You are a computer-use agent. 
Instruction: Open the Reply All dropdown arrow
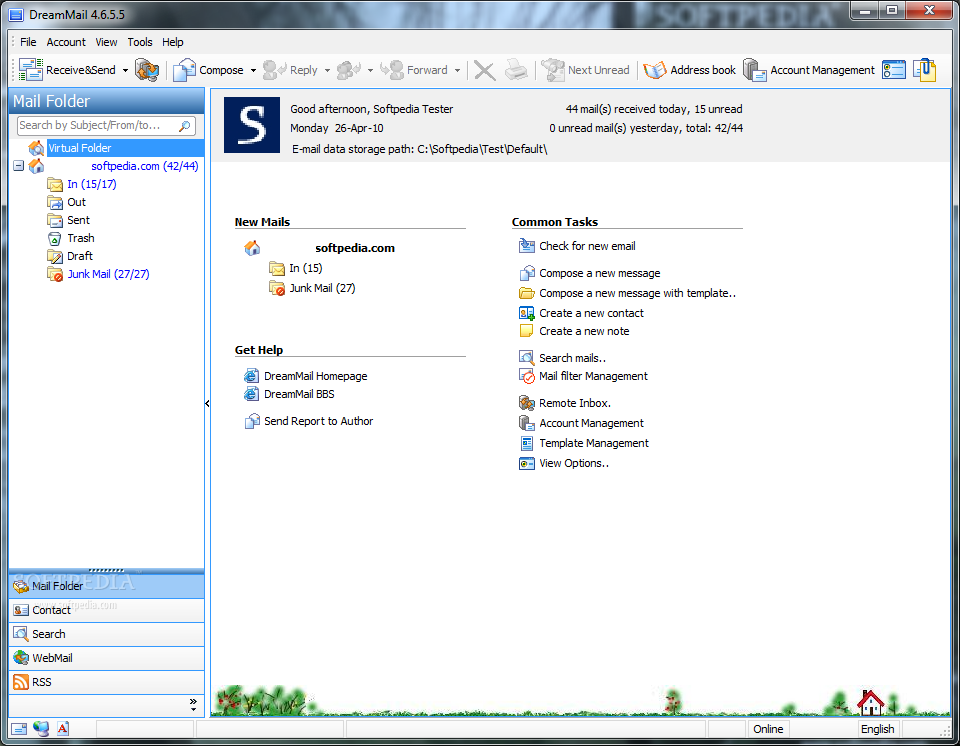tap(370, 70)
